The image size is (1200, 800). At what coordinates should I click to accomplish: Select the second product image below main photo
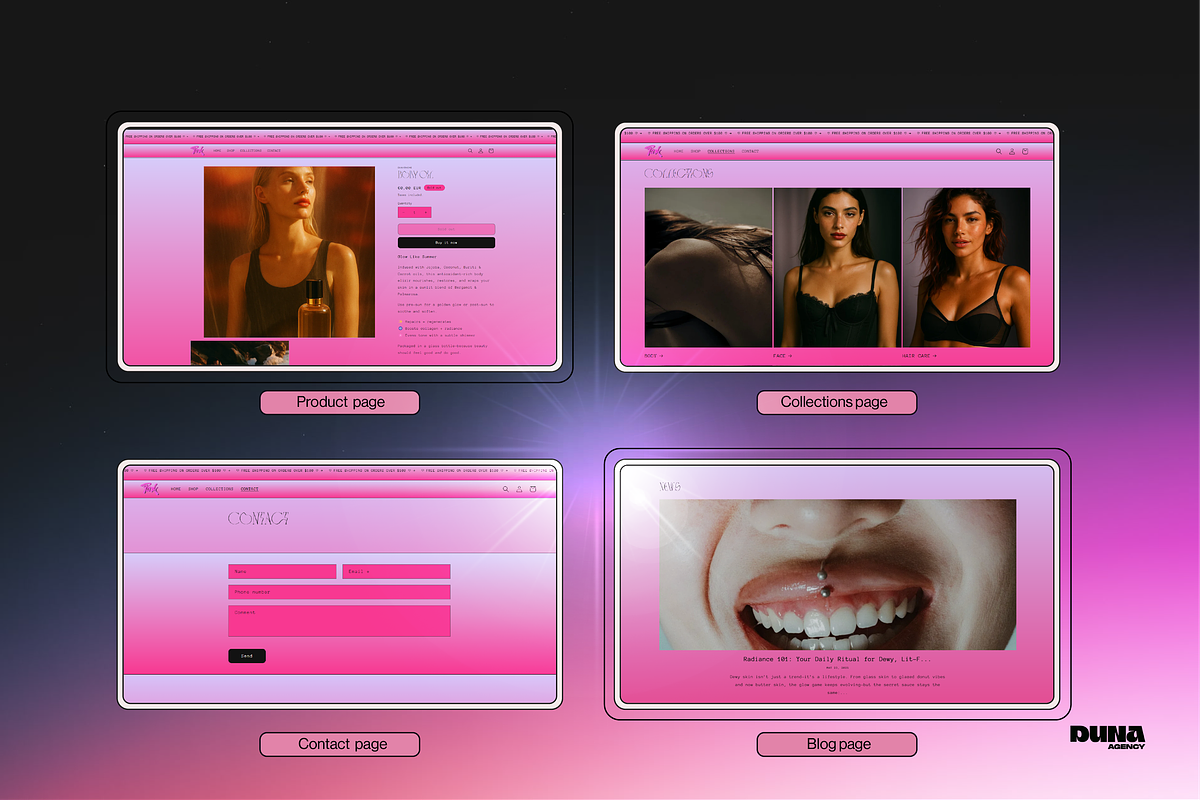pos(240,353)
